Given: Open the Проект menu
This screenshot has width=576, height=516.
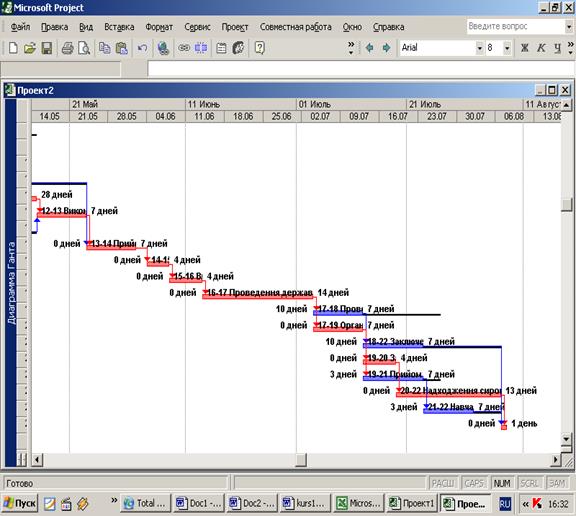Looking at the screenshot, I should tap(235, 27).
